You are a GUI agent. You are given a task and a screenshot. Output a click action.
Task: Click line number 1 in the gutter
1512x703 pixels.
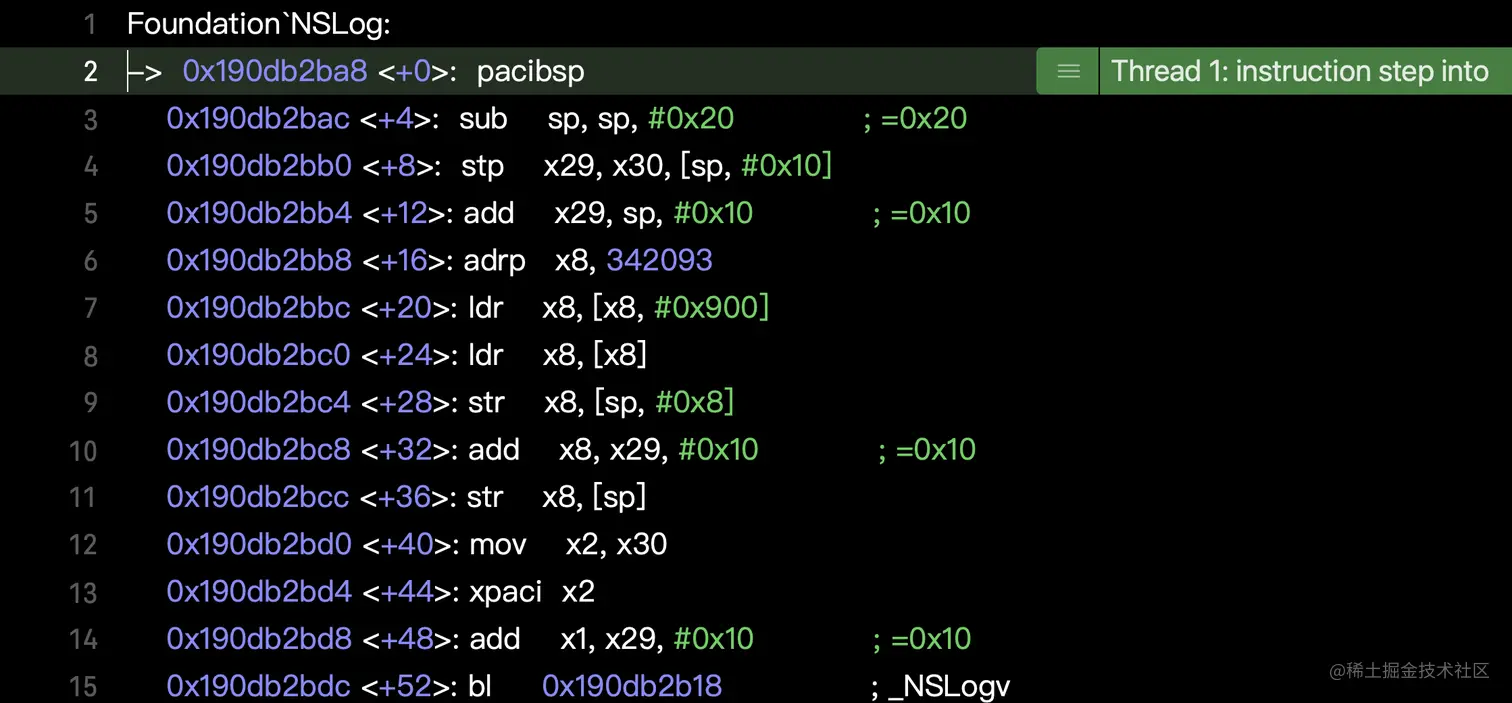pyautogui.click(x=90, y=24)
